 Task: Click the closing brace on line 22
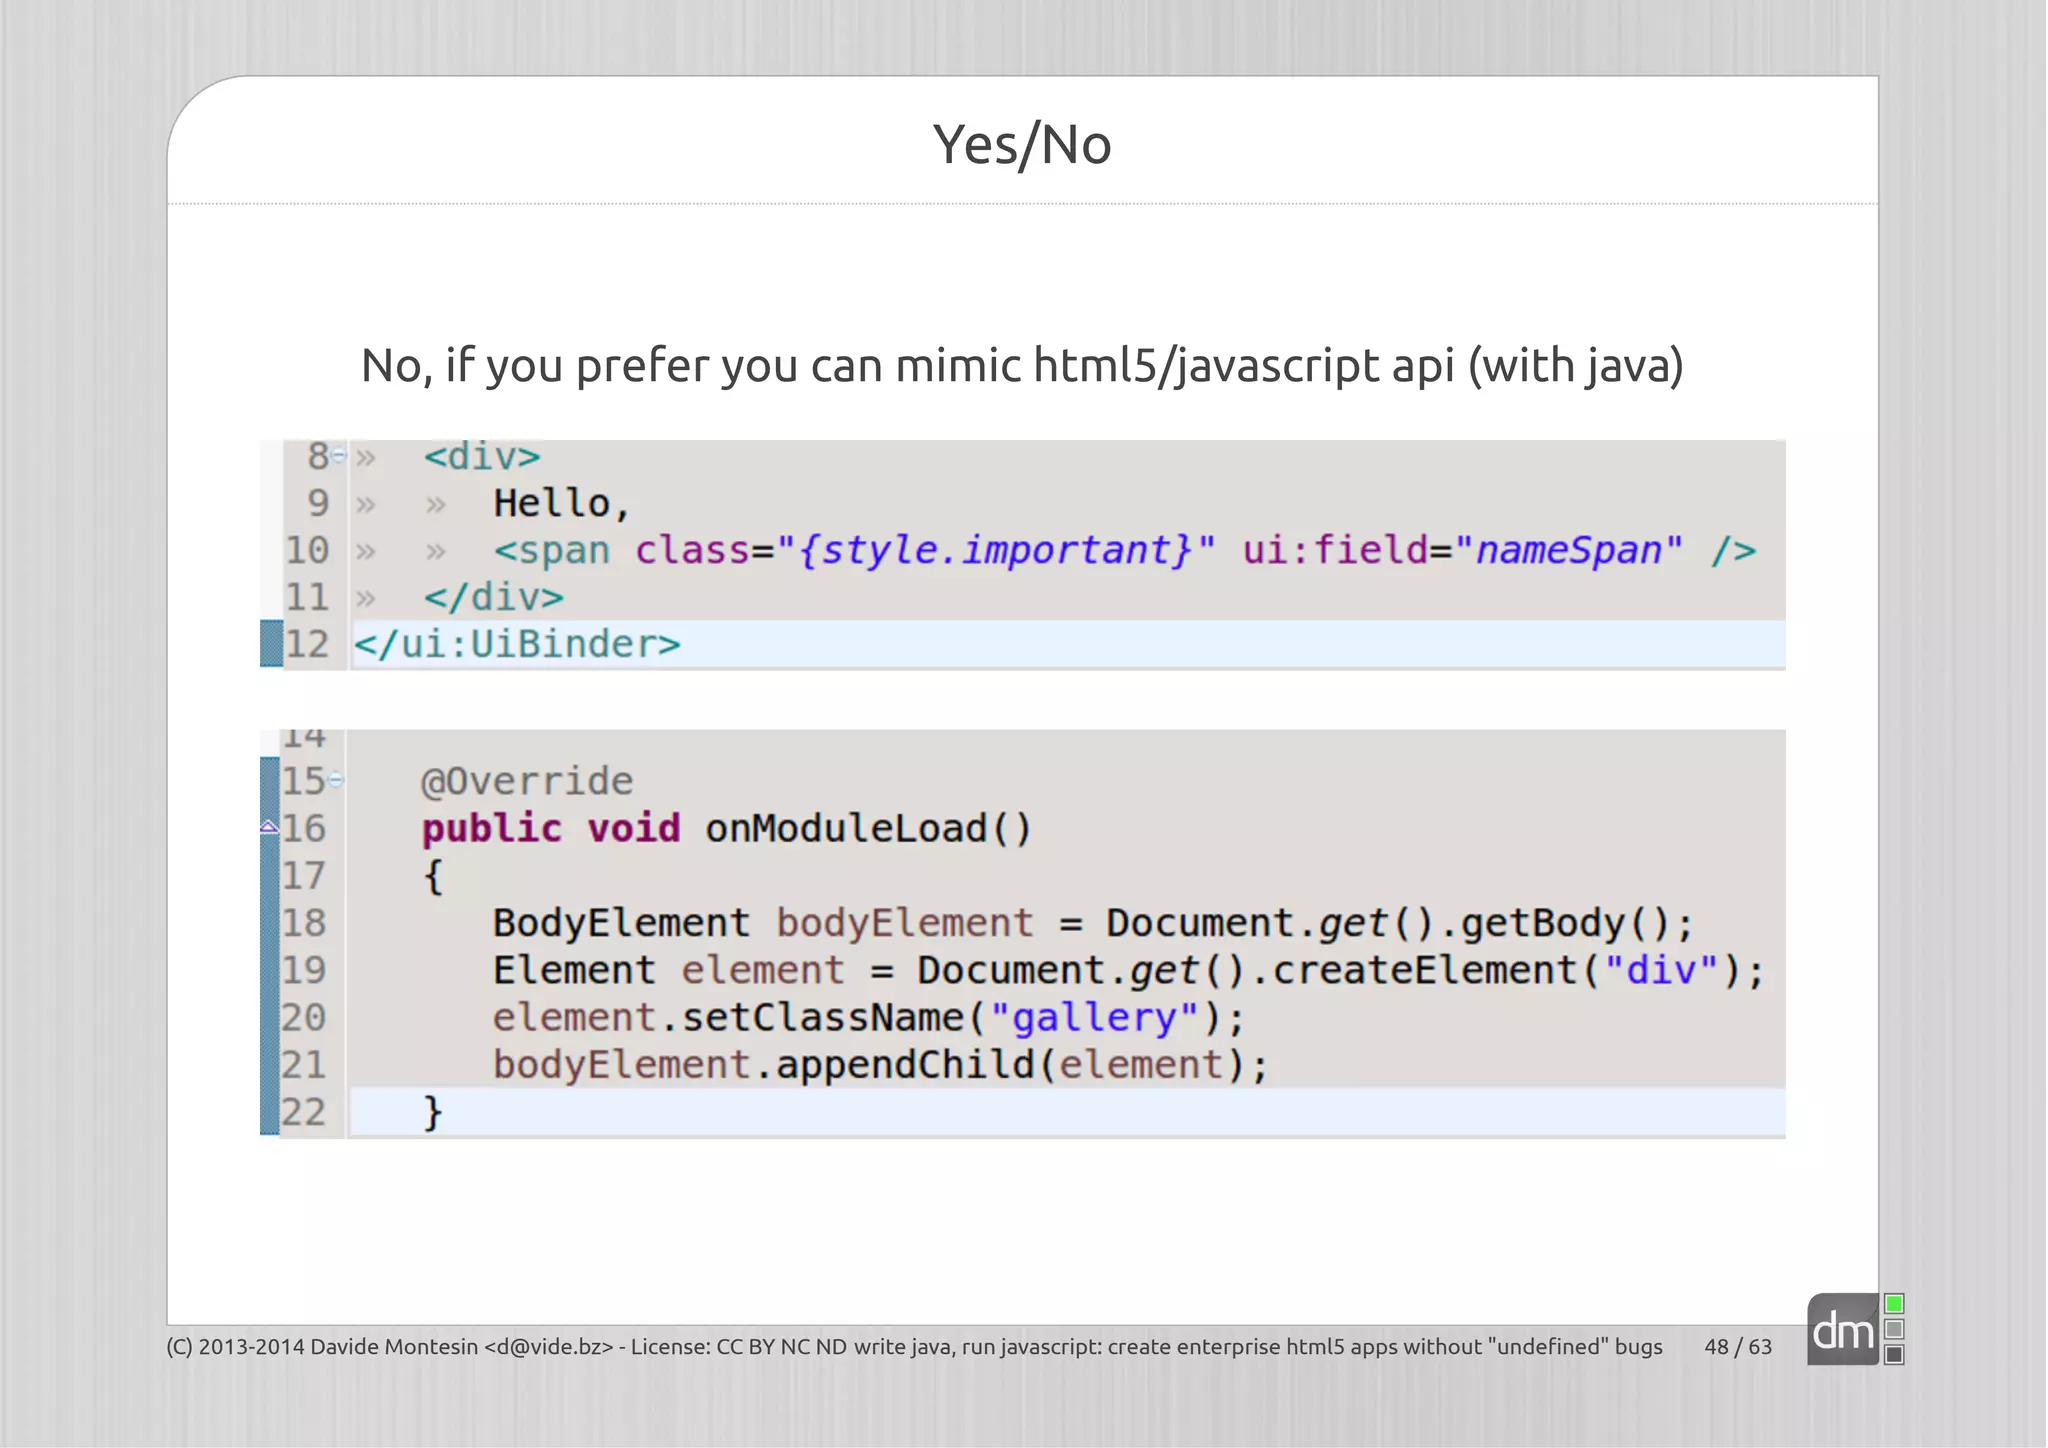pyautogui.click(x=432, y=1112)
